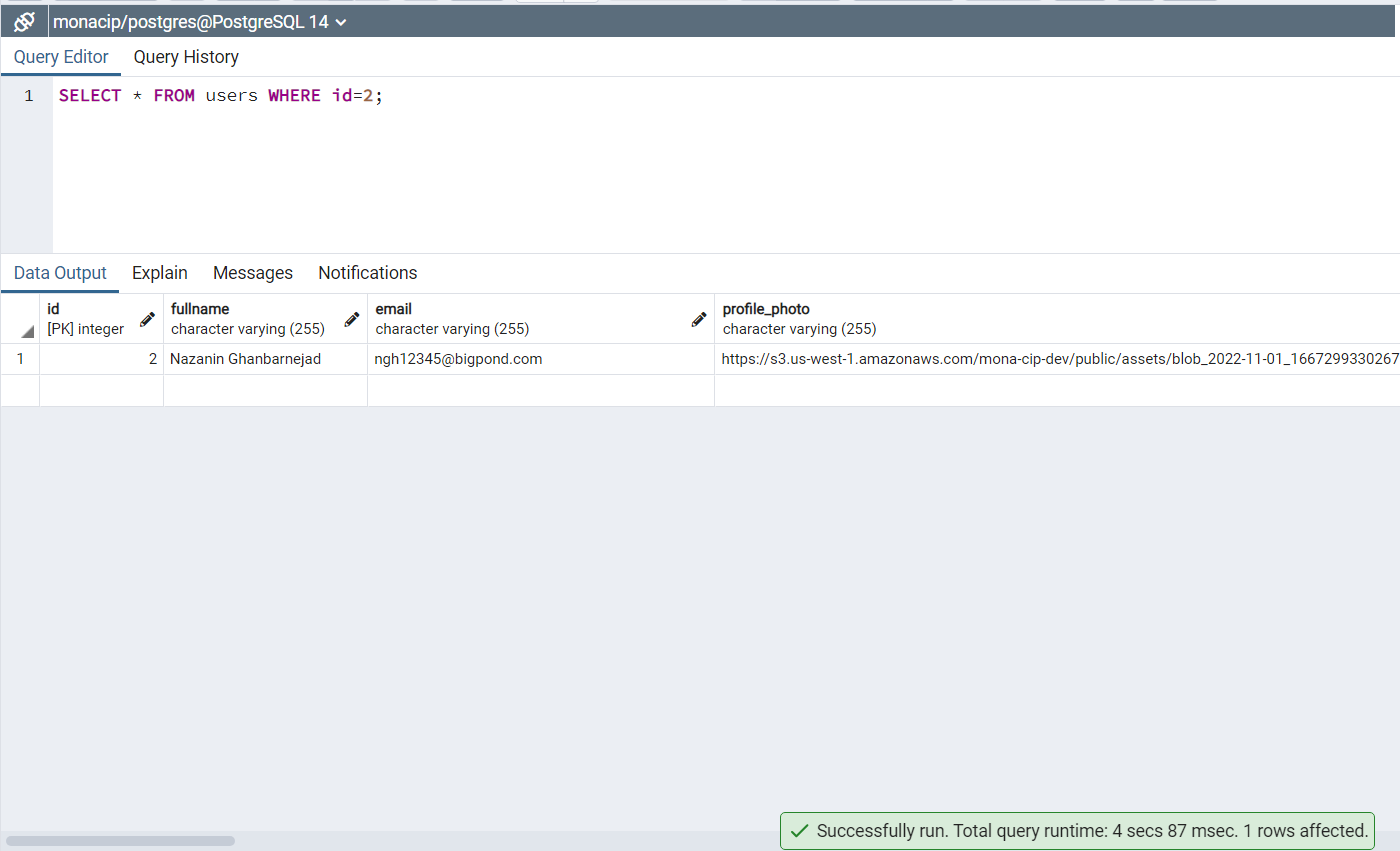Switch to the Query Editor tab
Image resolution: width=1400 pixels, height=851 pixels.
(x=61, y=57)
